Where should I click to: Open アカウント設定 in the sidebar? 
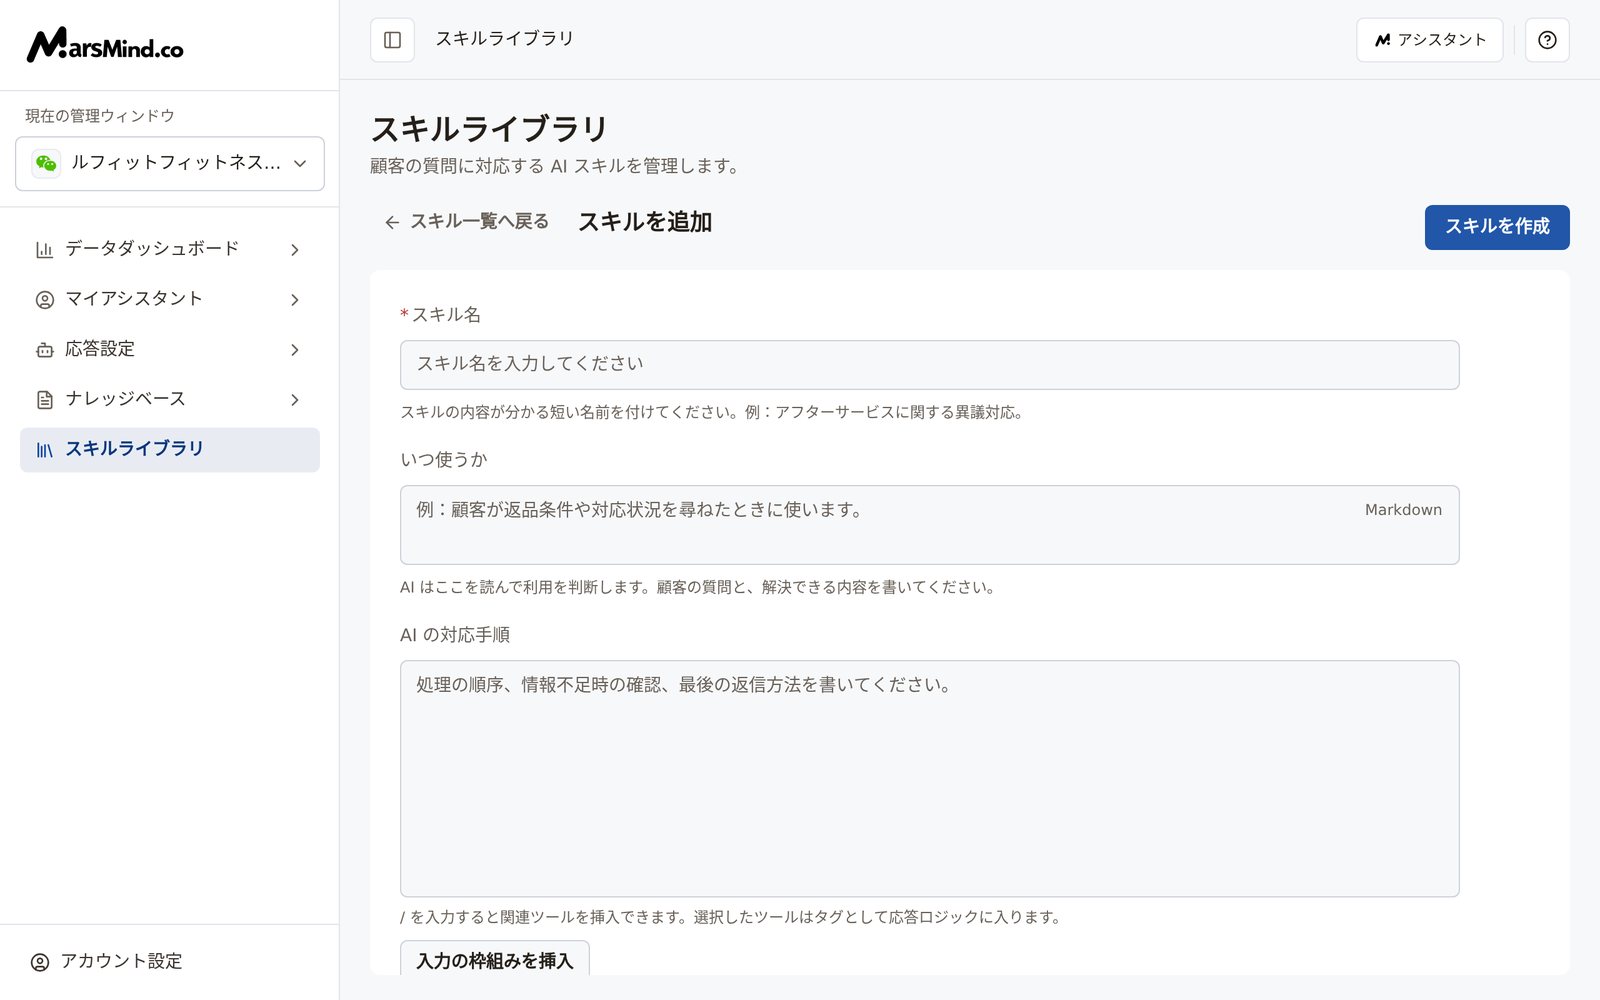(x=170, y=962)
